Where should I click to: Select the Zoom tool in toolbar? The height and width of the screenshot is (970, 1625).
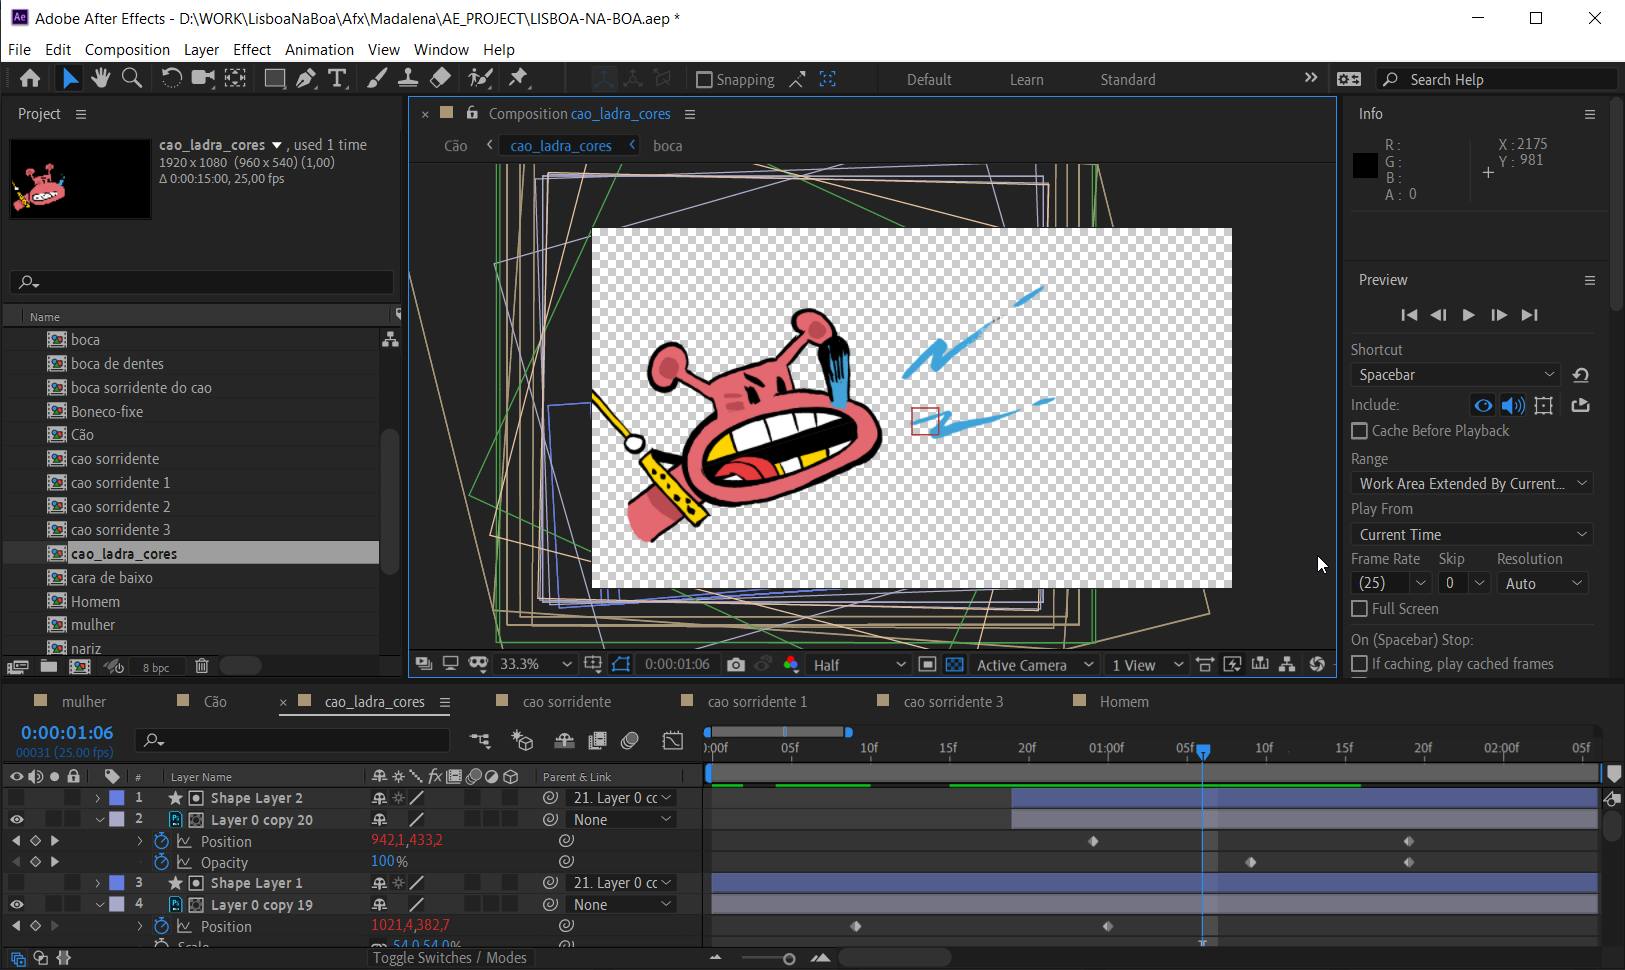(131, 78)
